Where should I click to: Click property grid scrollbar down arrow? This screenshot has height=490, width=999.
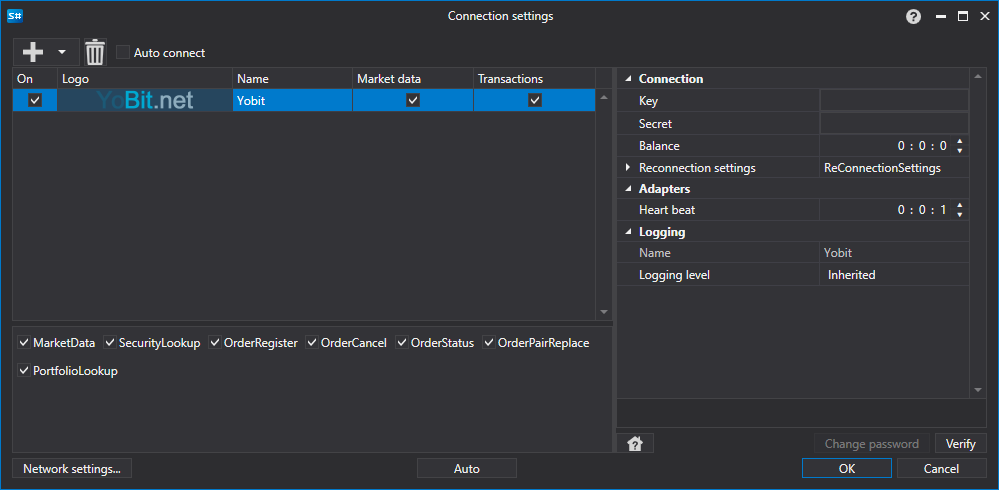(977, 389)
